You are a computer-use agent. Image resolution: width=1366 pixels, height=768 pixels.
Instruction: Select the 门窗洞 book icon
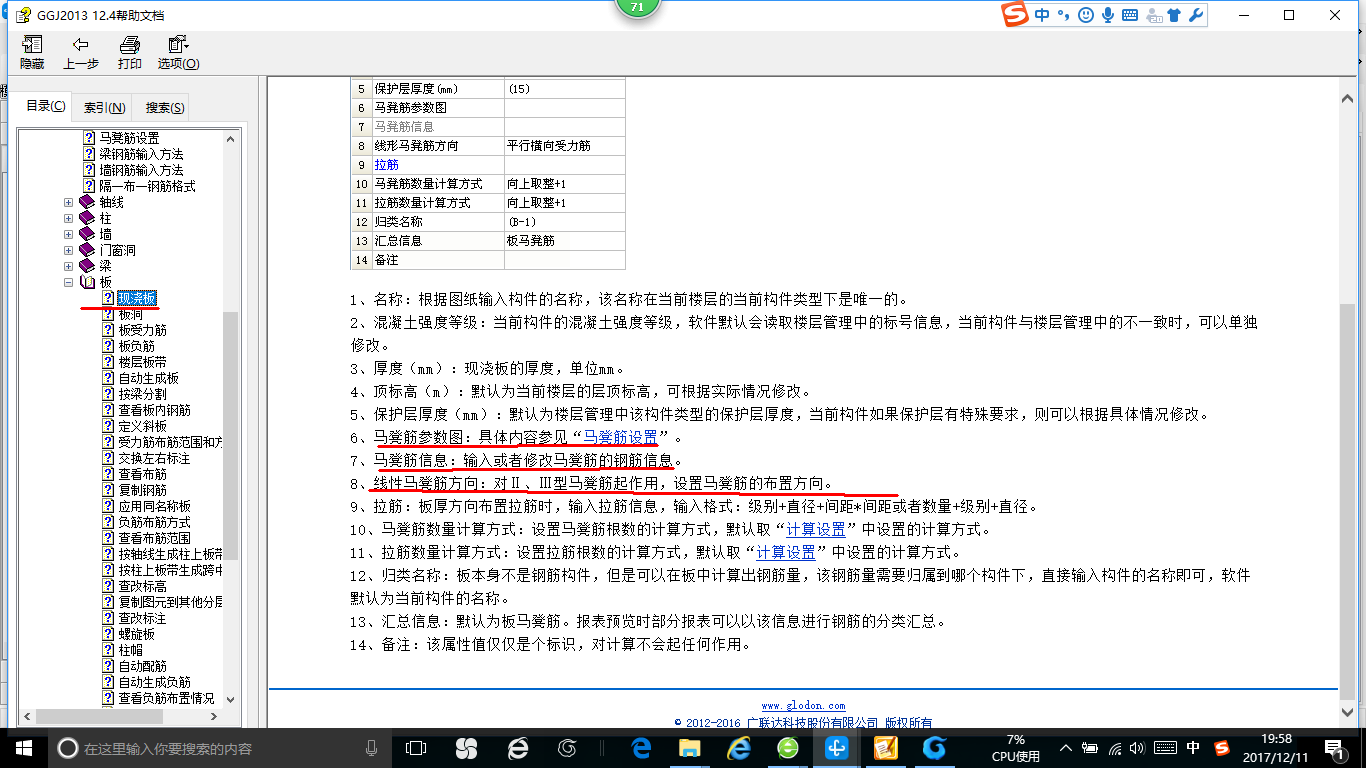pos(87,250)
